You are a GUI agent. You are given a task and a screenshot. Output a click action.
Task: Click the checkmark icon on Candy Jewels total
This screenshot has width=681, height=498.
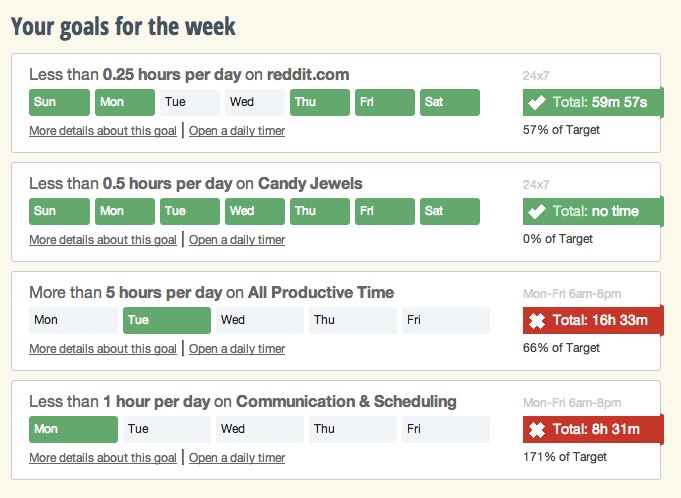(x=537, y=211)
